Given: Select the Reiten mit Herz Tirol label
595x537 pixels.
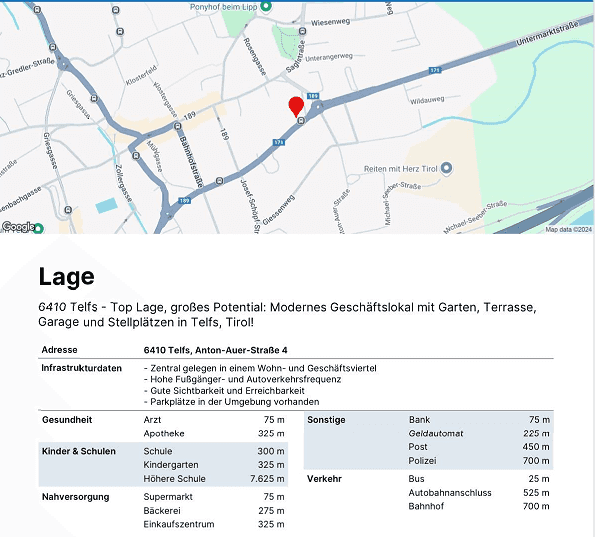Looking at the screenshot, I should pos(401,169).
